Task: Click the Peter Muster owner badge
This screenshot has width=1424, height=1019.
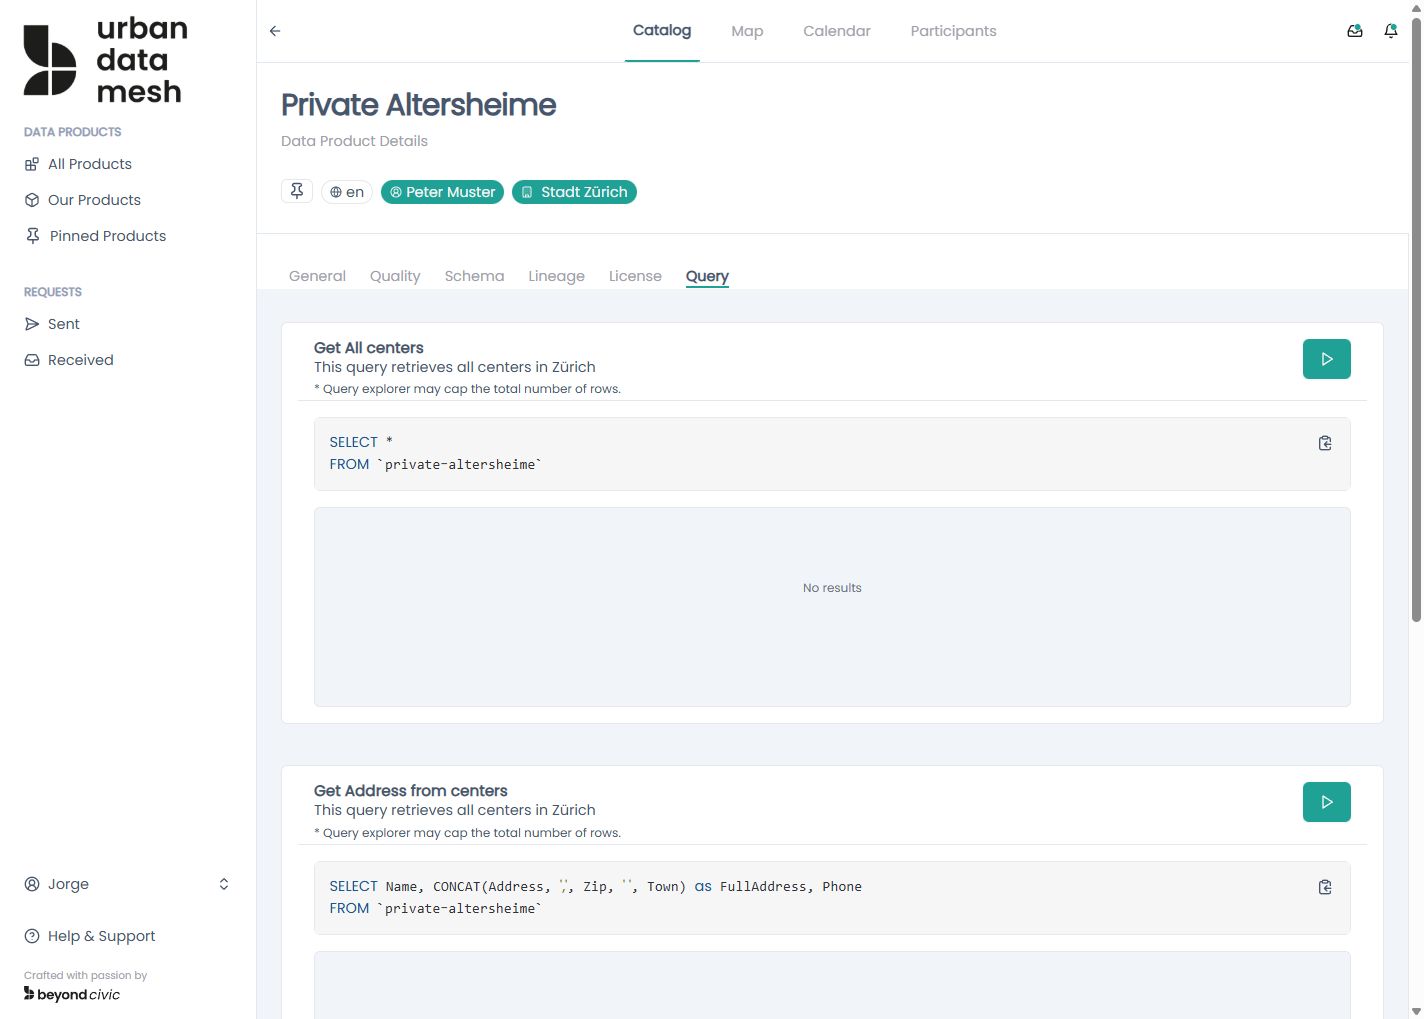Action: pyautogui.click(x=442, y=192)
